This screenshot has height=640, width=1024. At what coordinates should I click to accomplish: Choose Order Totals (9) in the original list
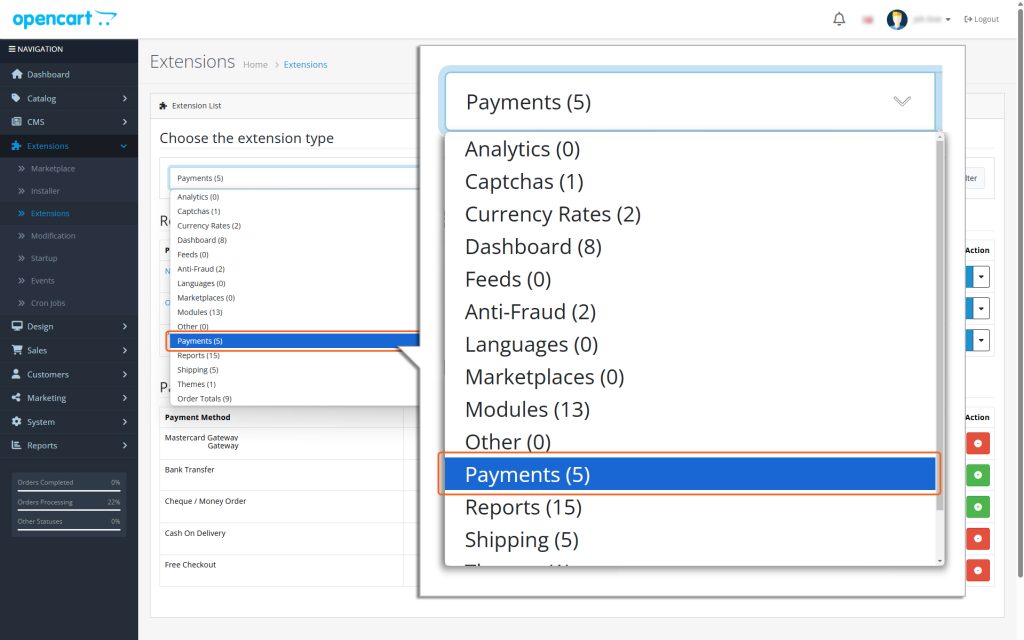204,398
